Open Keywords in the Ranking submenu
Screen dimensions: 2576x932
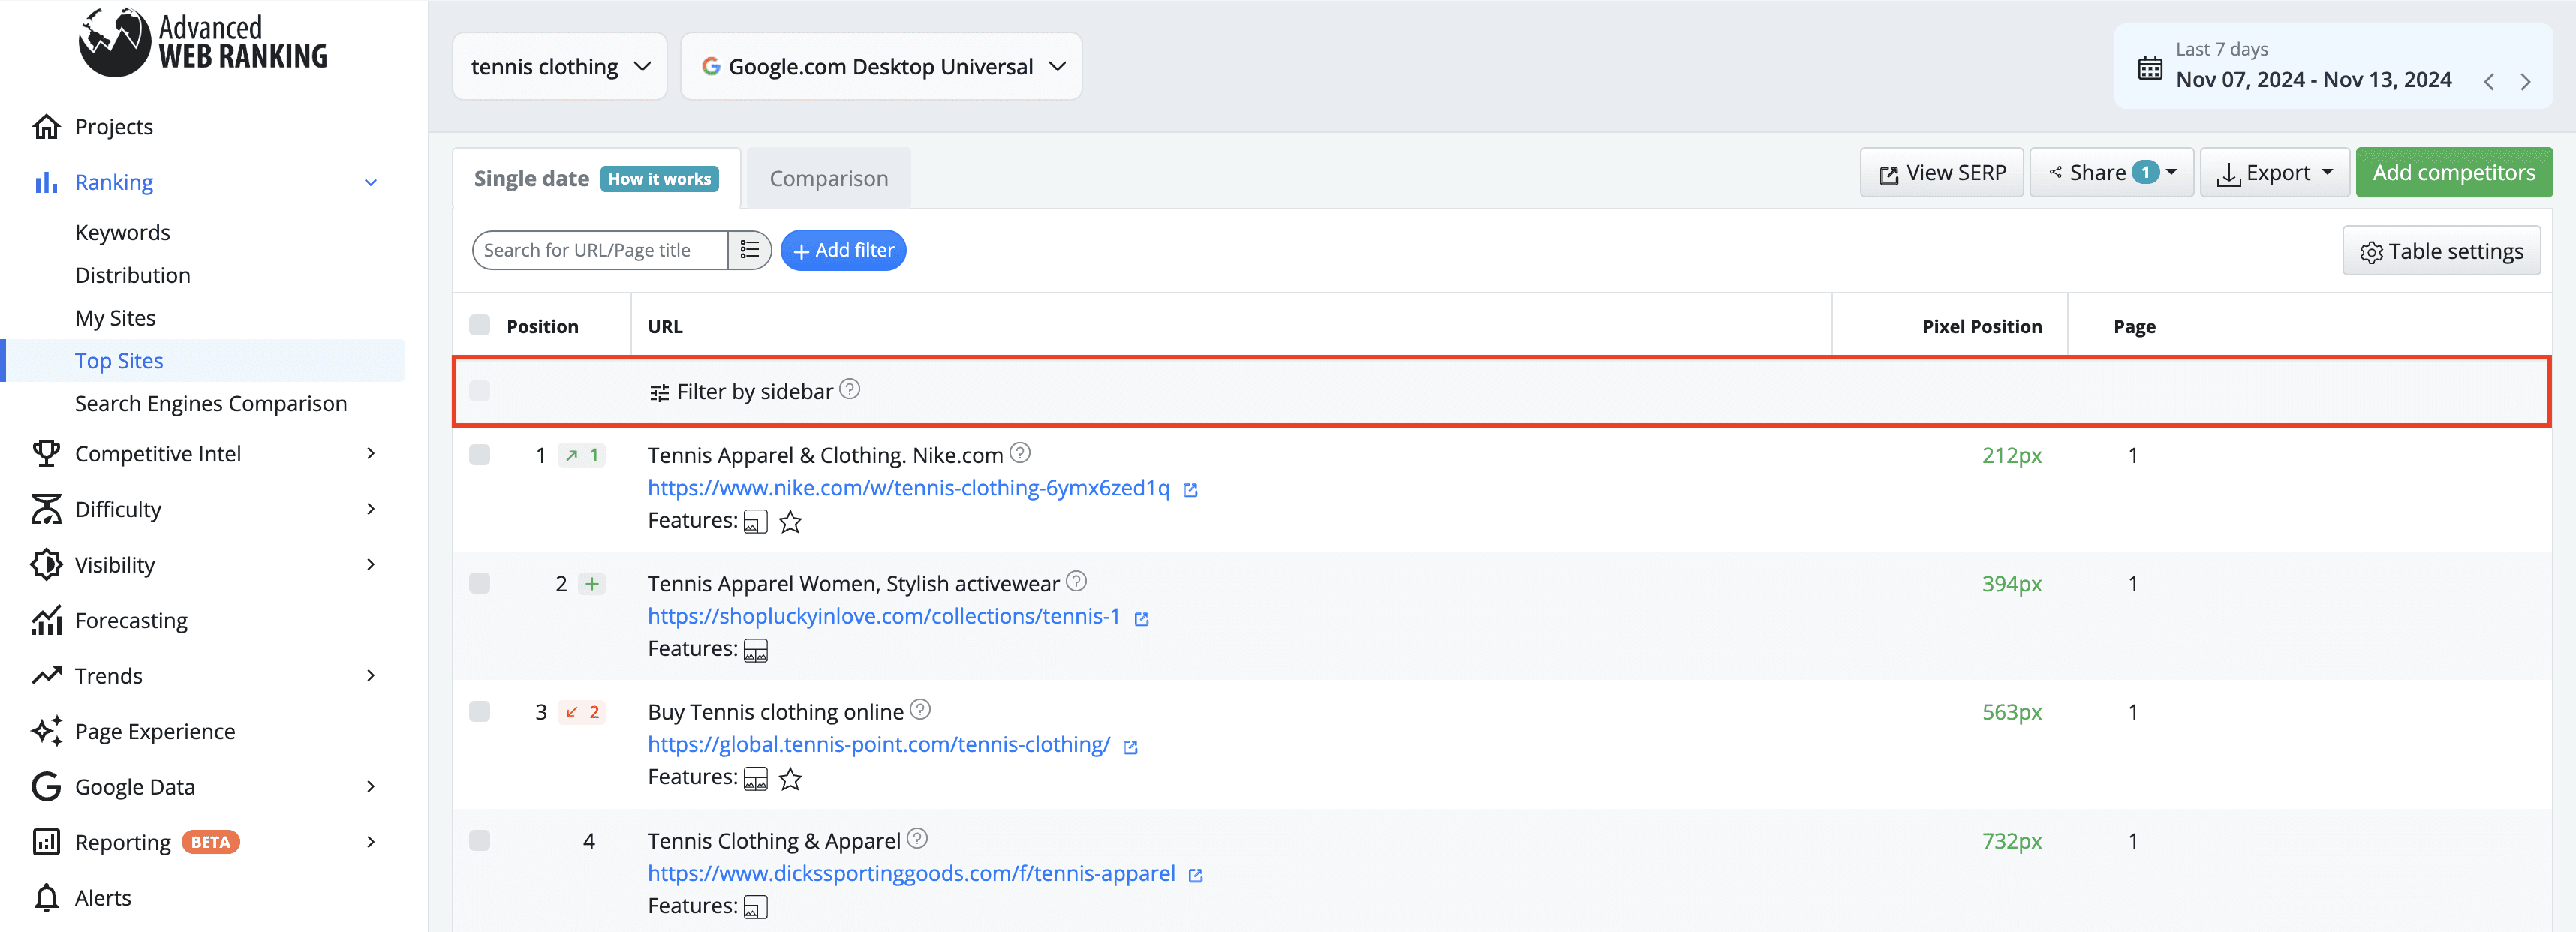coord(122,232)
